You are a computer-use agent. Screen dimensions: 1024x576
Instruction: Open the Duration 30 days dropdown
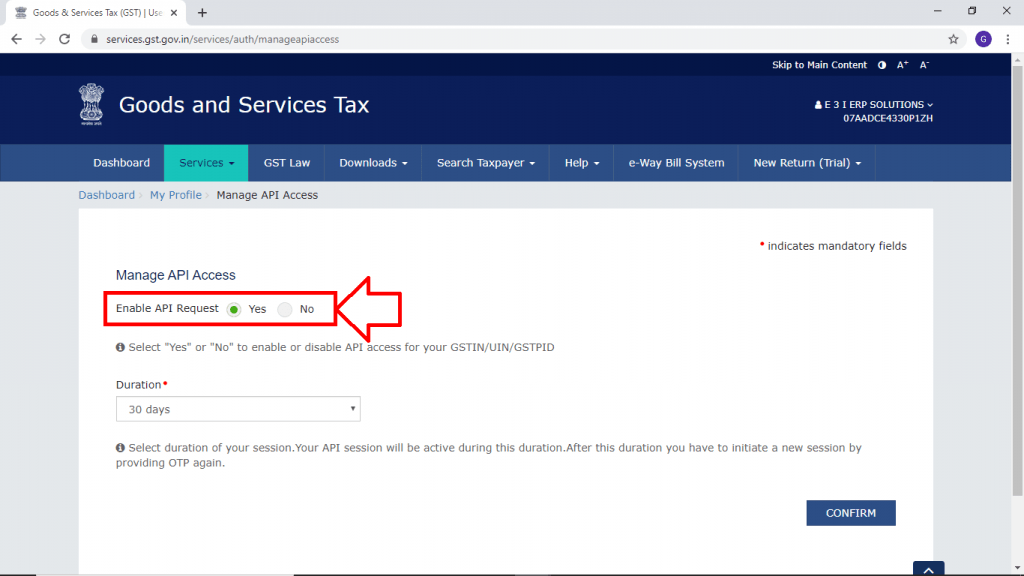238,409
